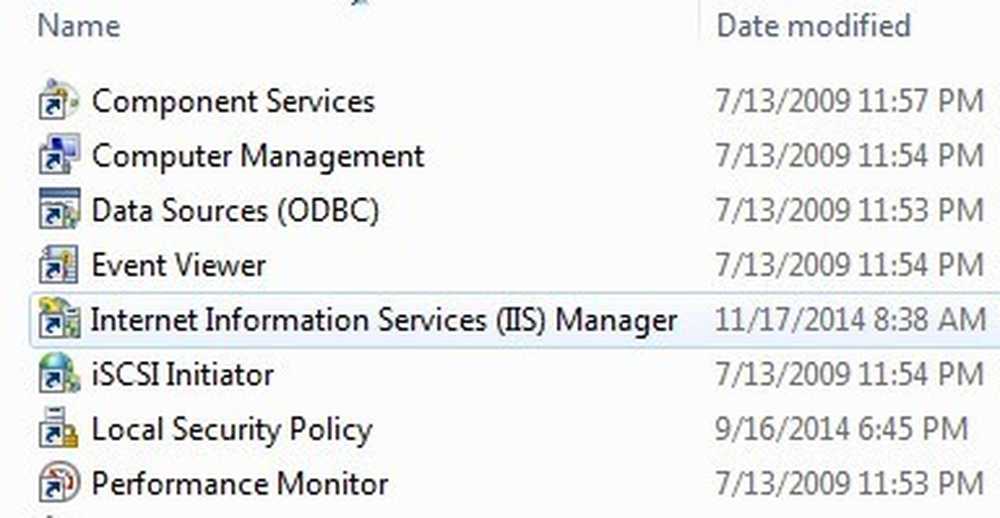Click the 11/17/2014 8:38 AM date cell

849,320
